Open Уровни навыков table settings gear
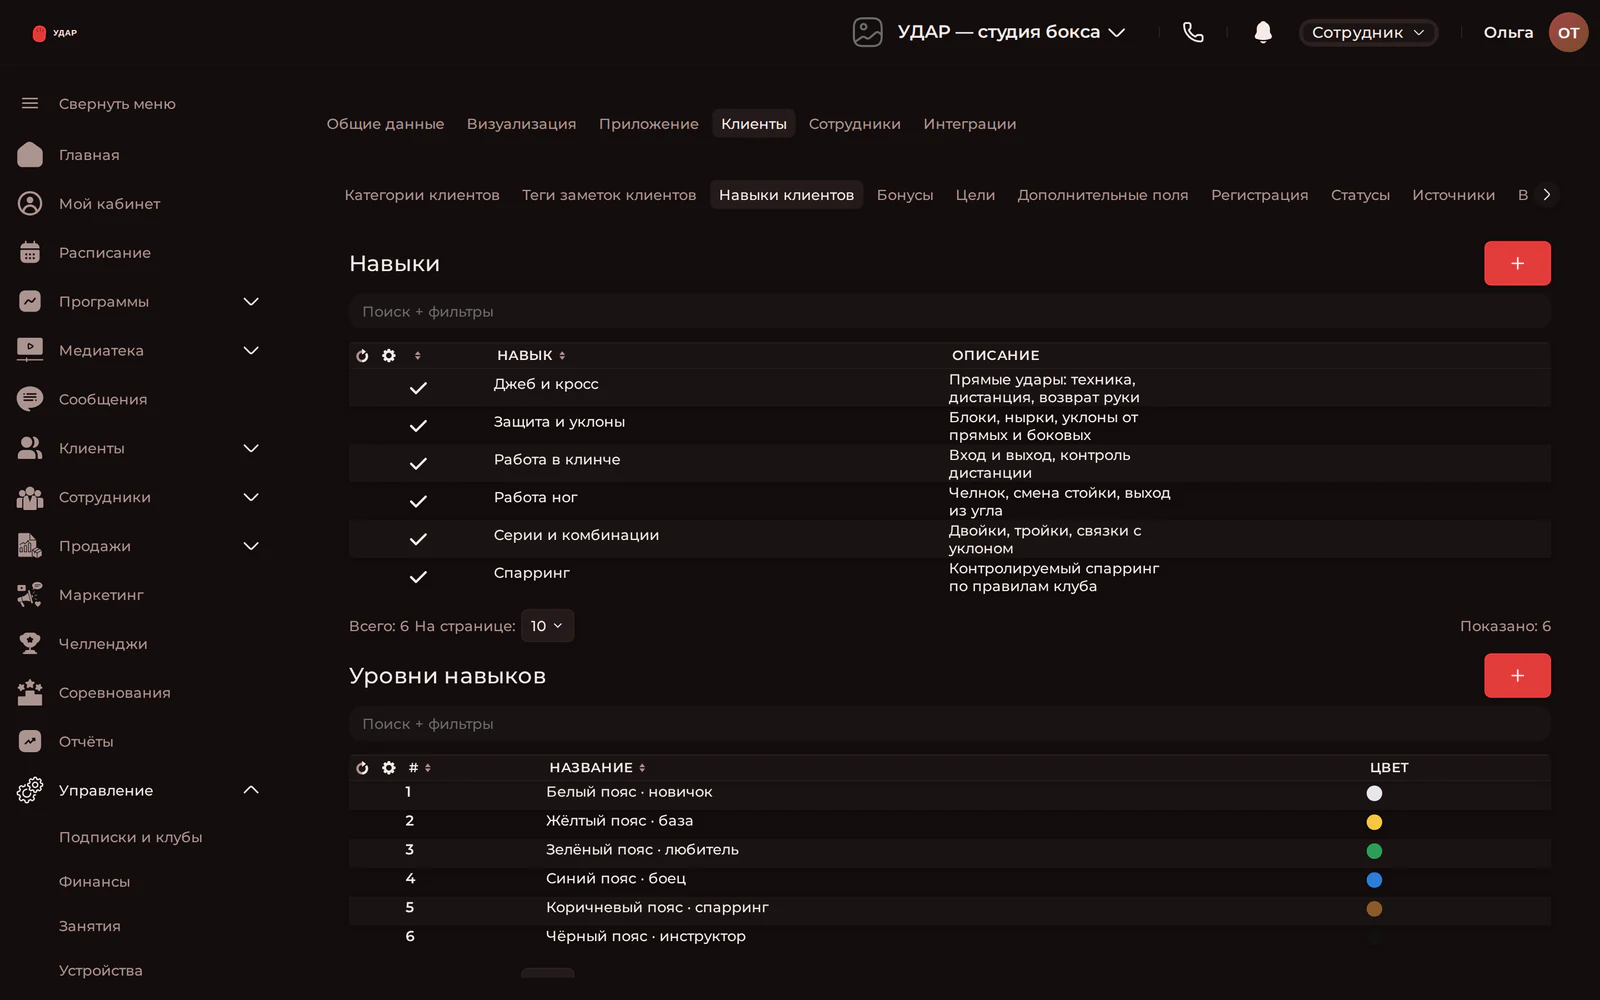The image size is (1600, 1000). pos(389,768)
